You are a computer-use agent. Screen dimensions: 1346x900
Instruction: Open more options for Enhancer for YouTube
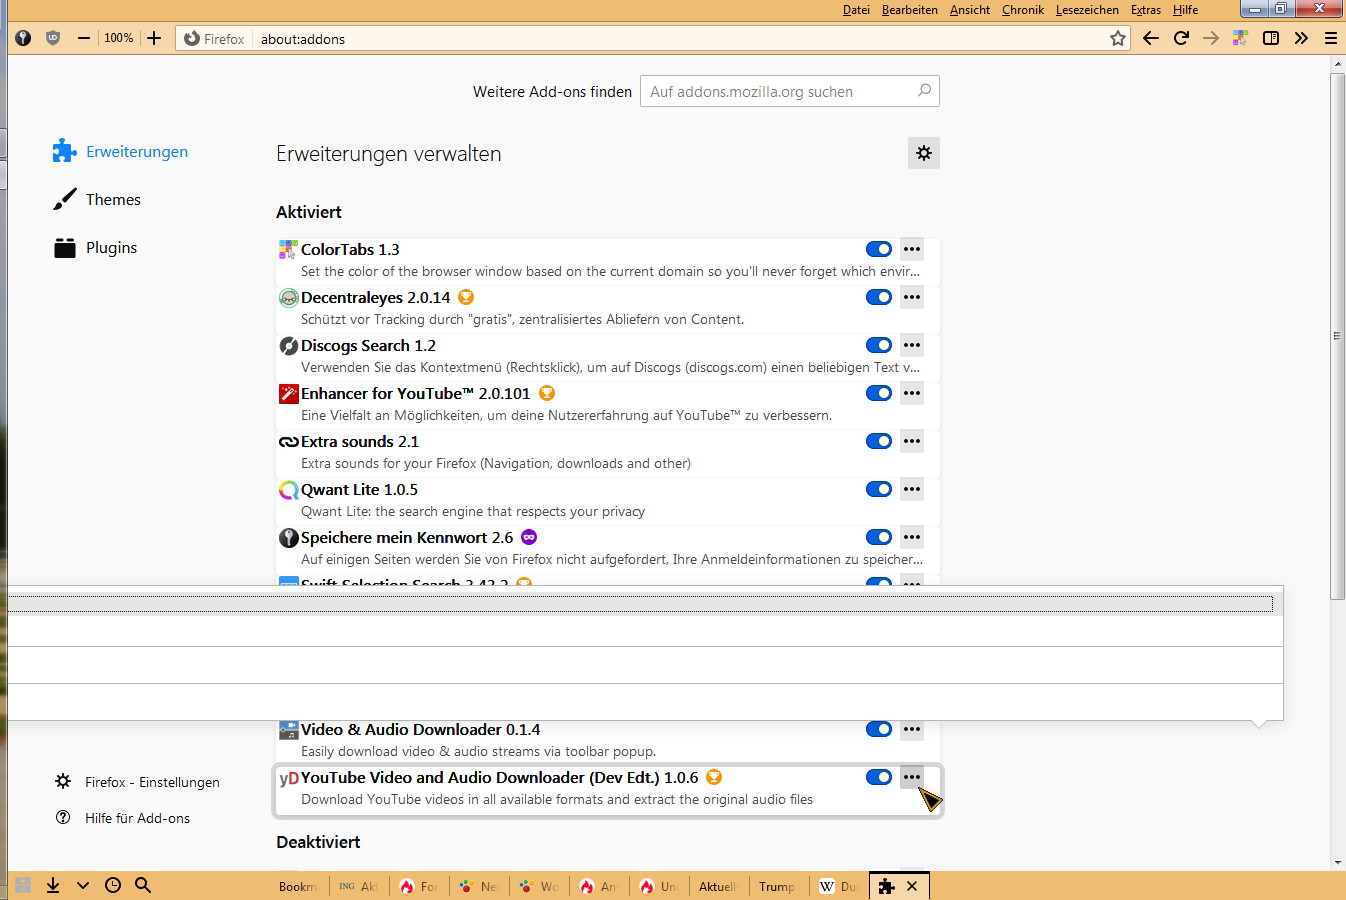coord(912,393)
